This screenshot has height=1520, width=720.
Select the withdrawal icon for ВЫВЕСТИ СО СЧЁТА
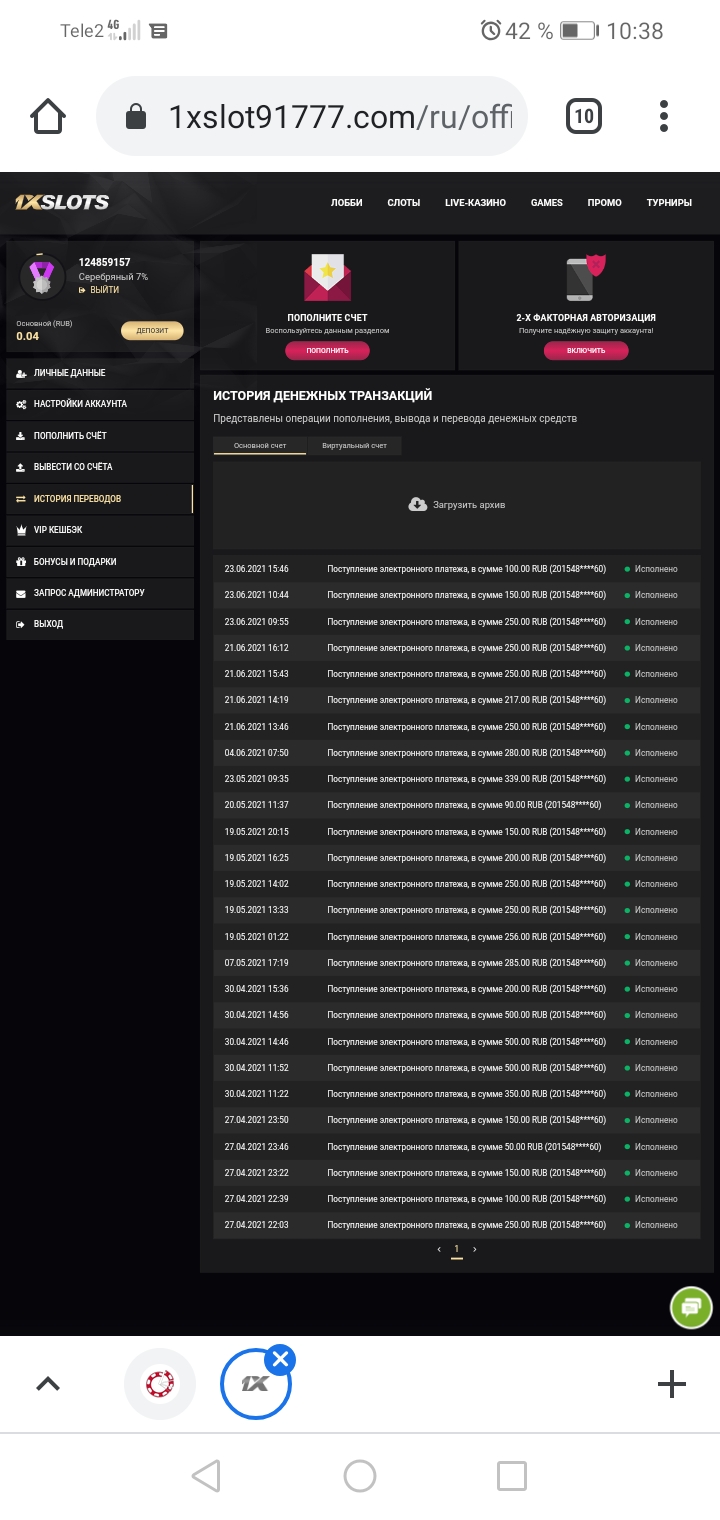coord(22,467)
